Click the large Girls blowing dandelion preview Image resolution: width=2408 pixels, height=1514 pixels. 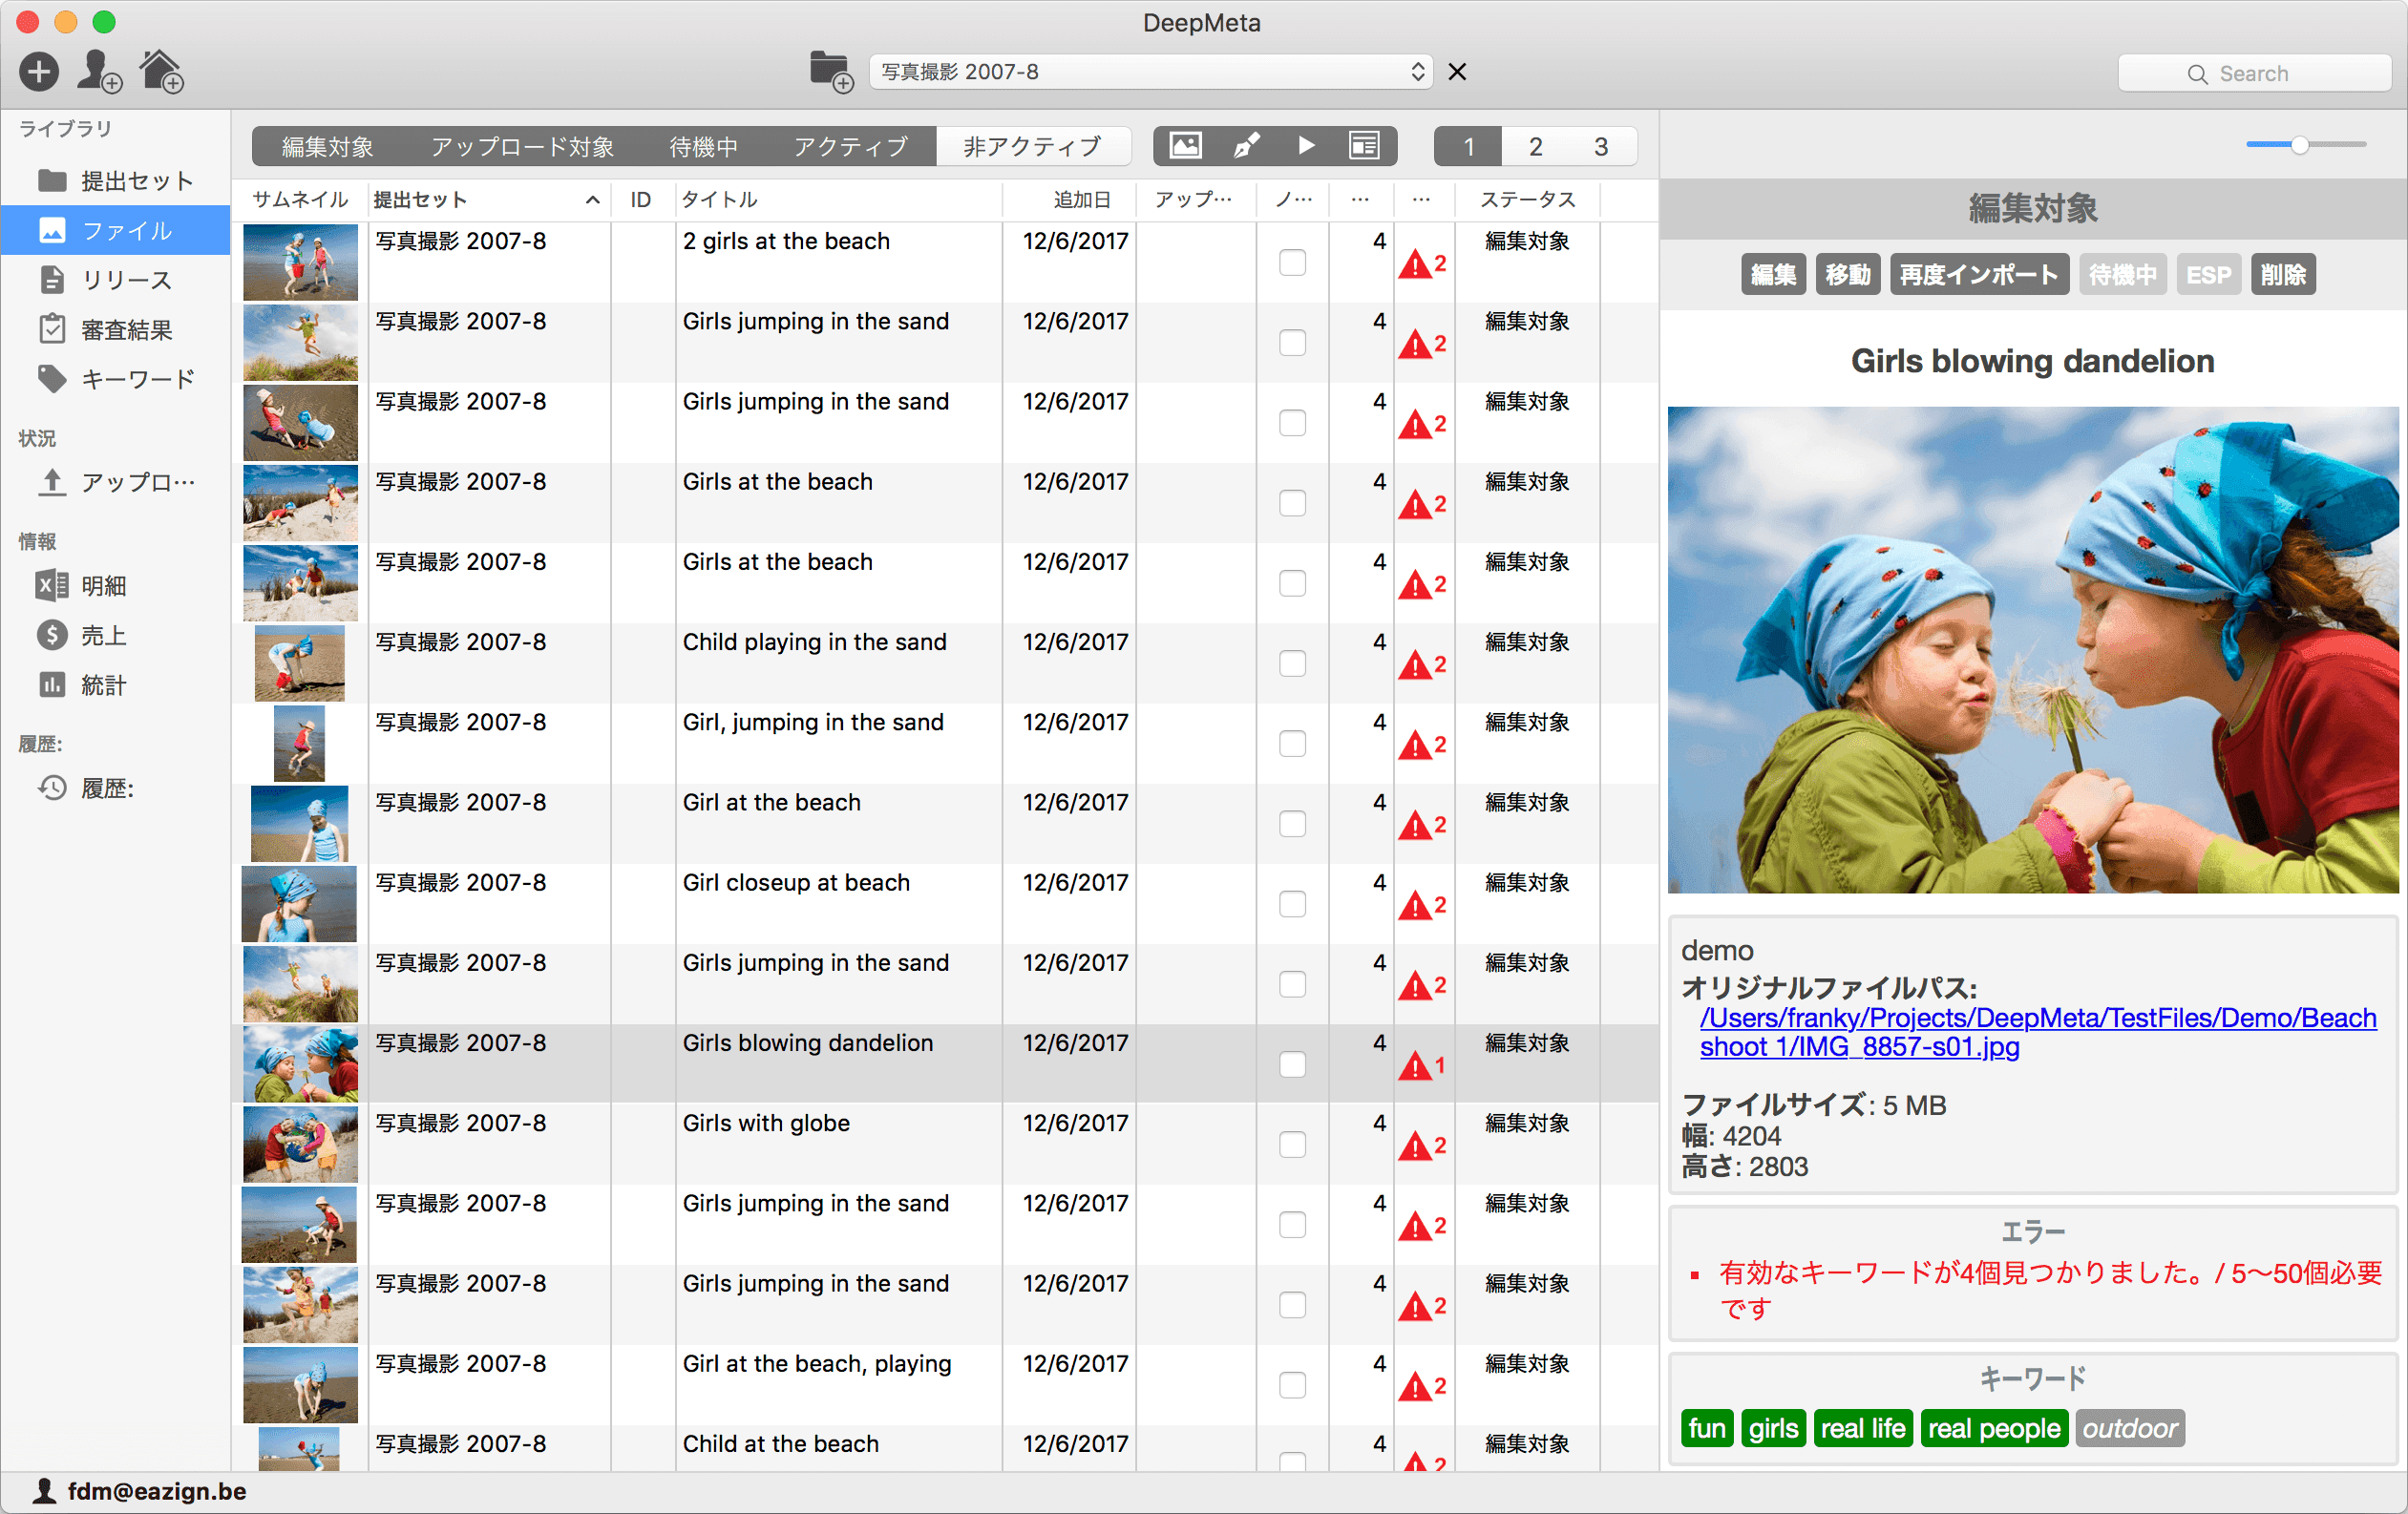click(x=2033, y=649)
